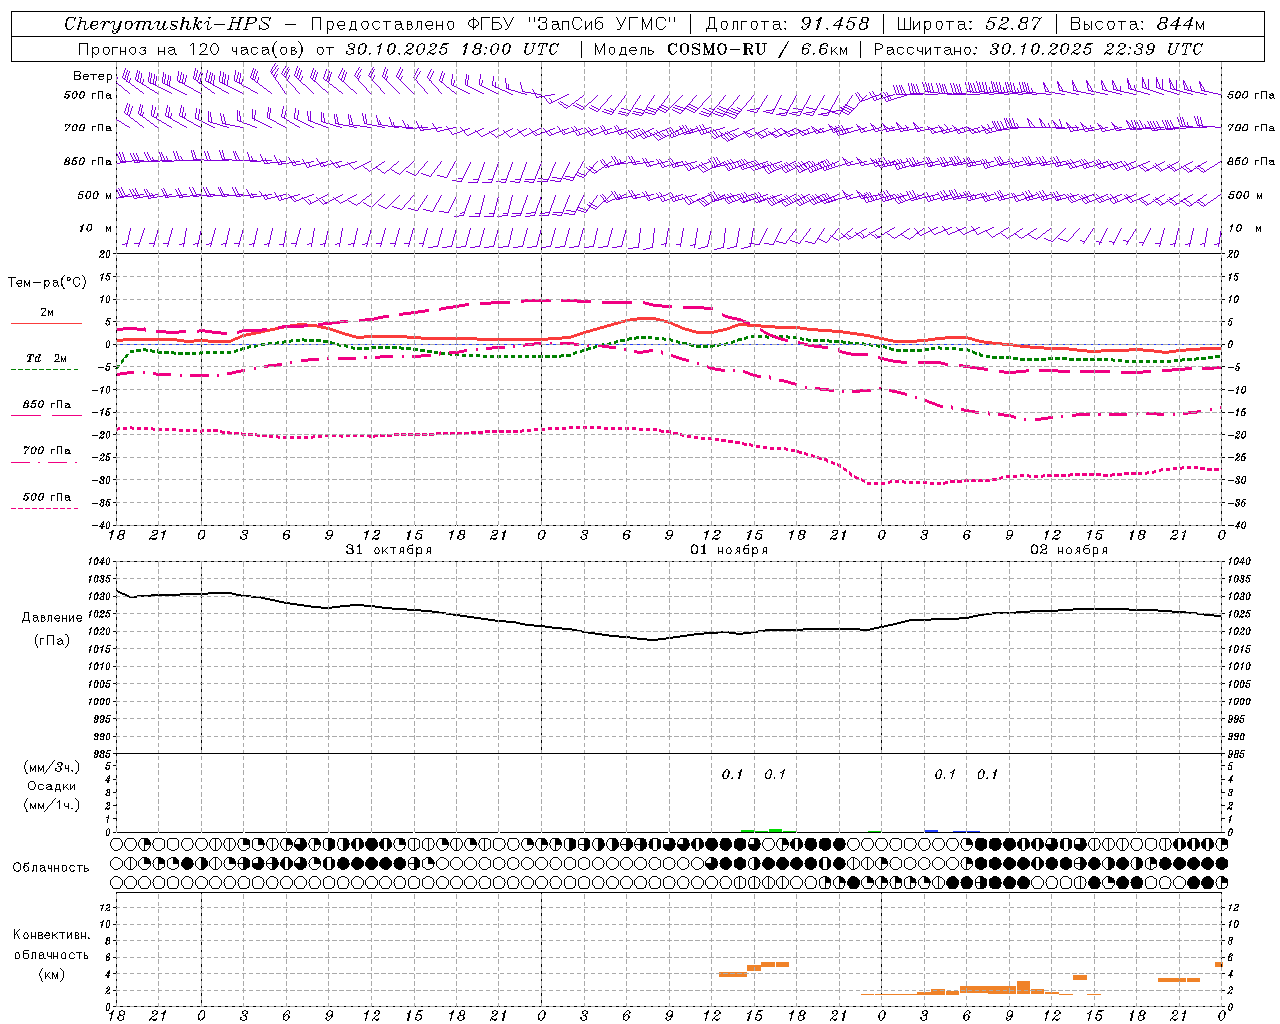Click the model label COSMO-RU / 6.6км
The image size is (1280, 1024).
pos(758,49)
